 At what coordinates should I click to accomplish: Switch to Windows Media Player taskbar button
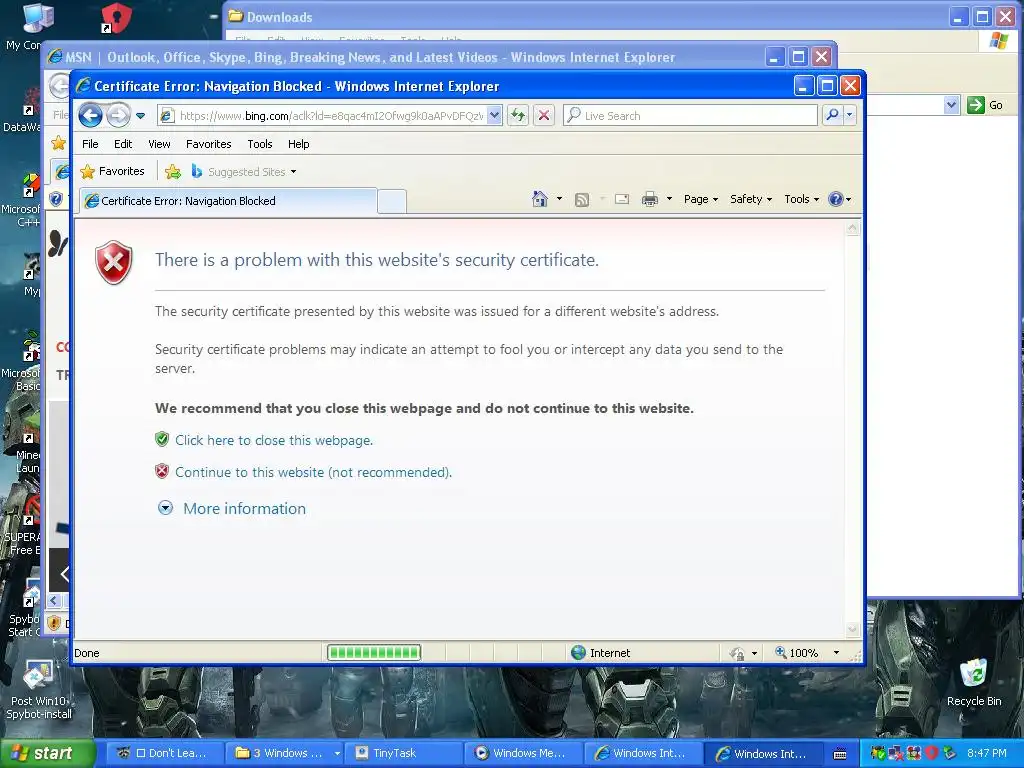pyautogui.click(x=525, y=753)
